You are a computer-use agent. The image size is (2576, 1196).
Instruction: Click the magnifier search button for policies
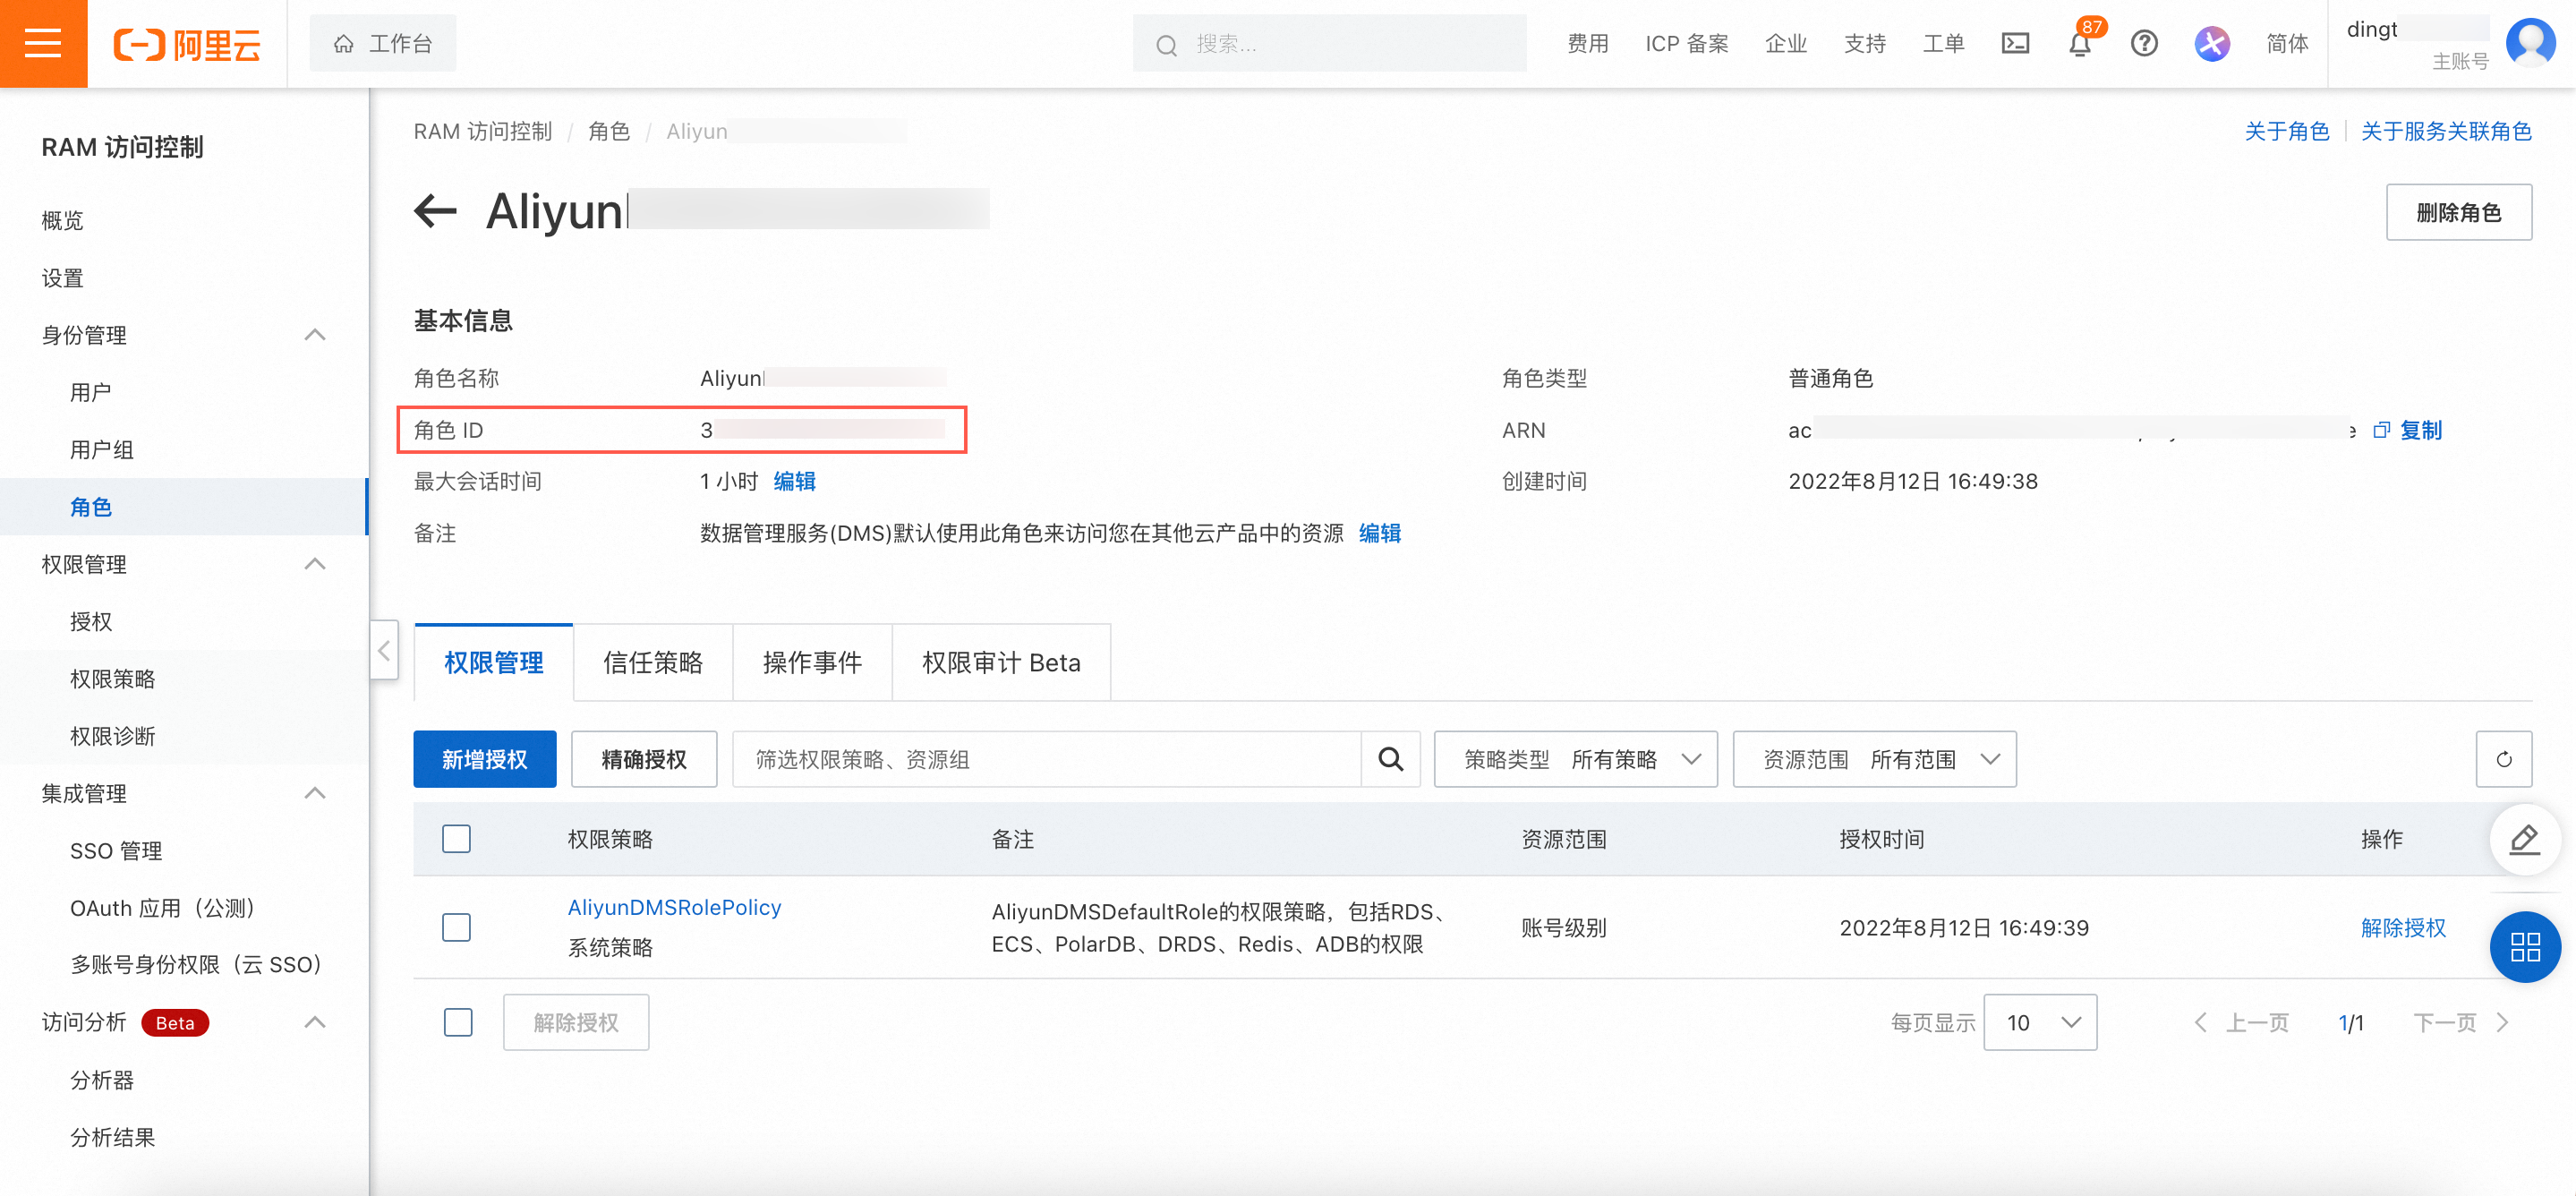click(1390, 759)
